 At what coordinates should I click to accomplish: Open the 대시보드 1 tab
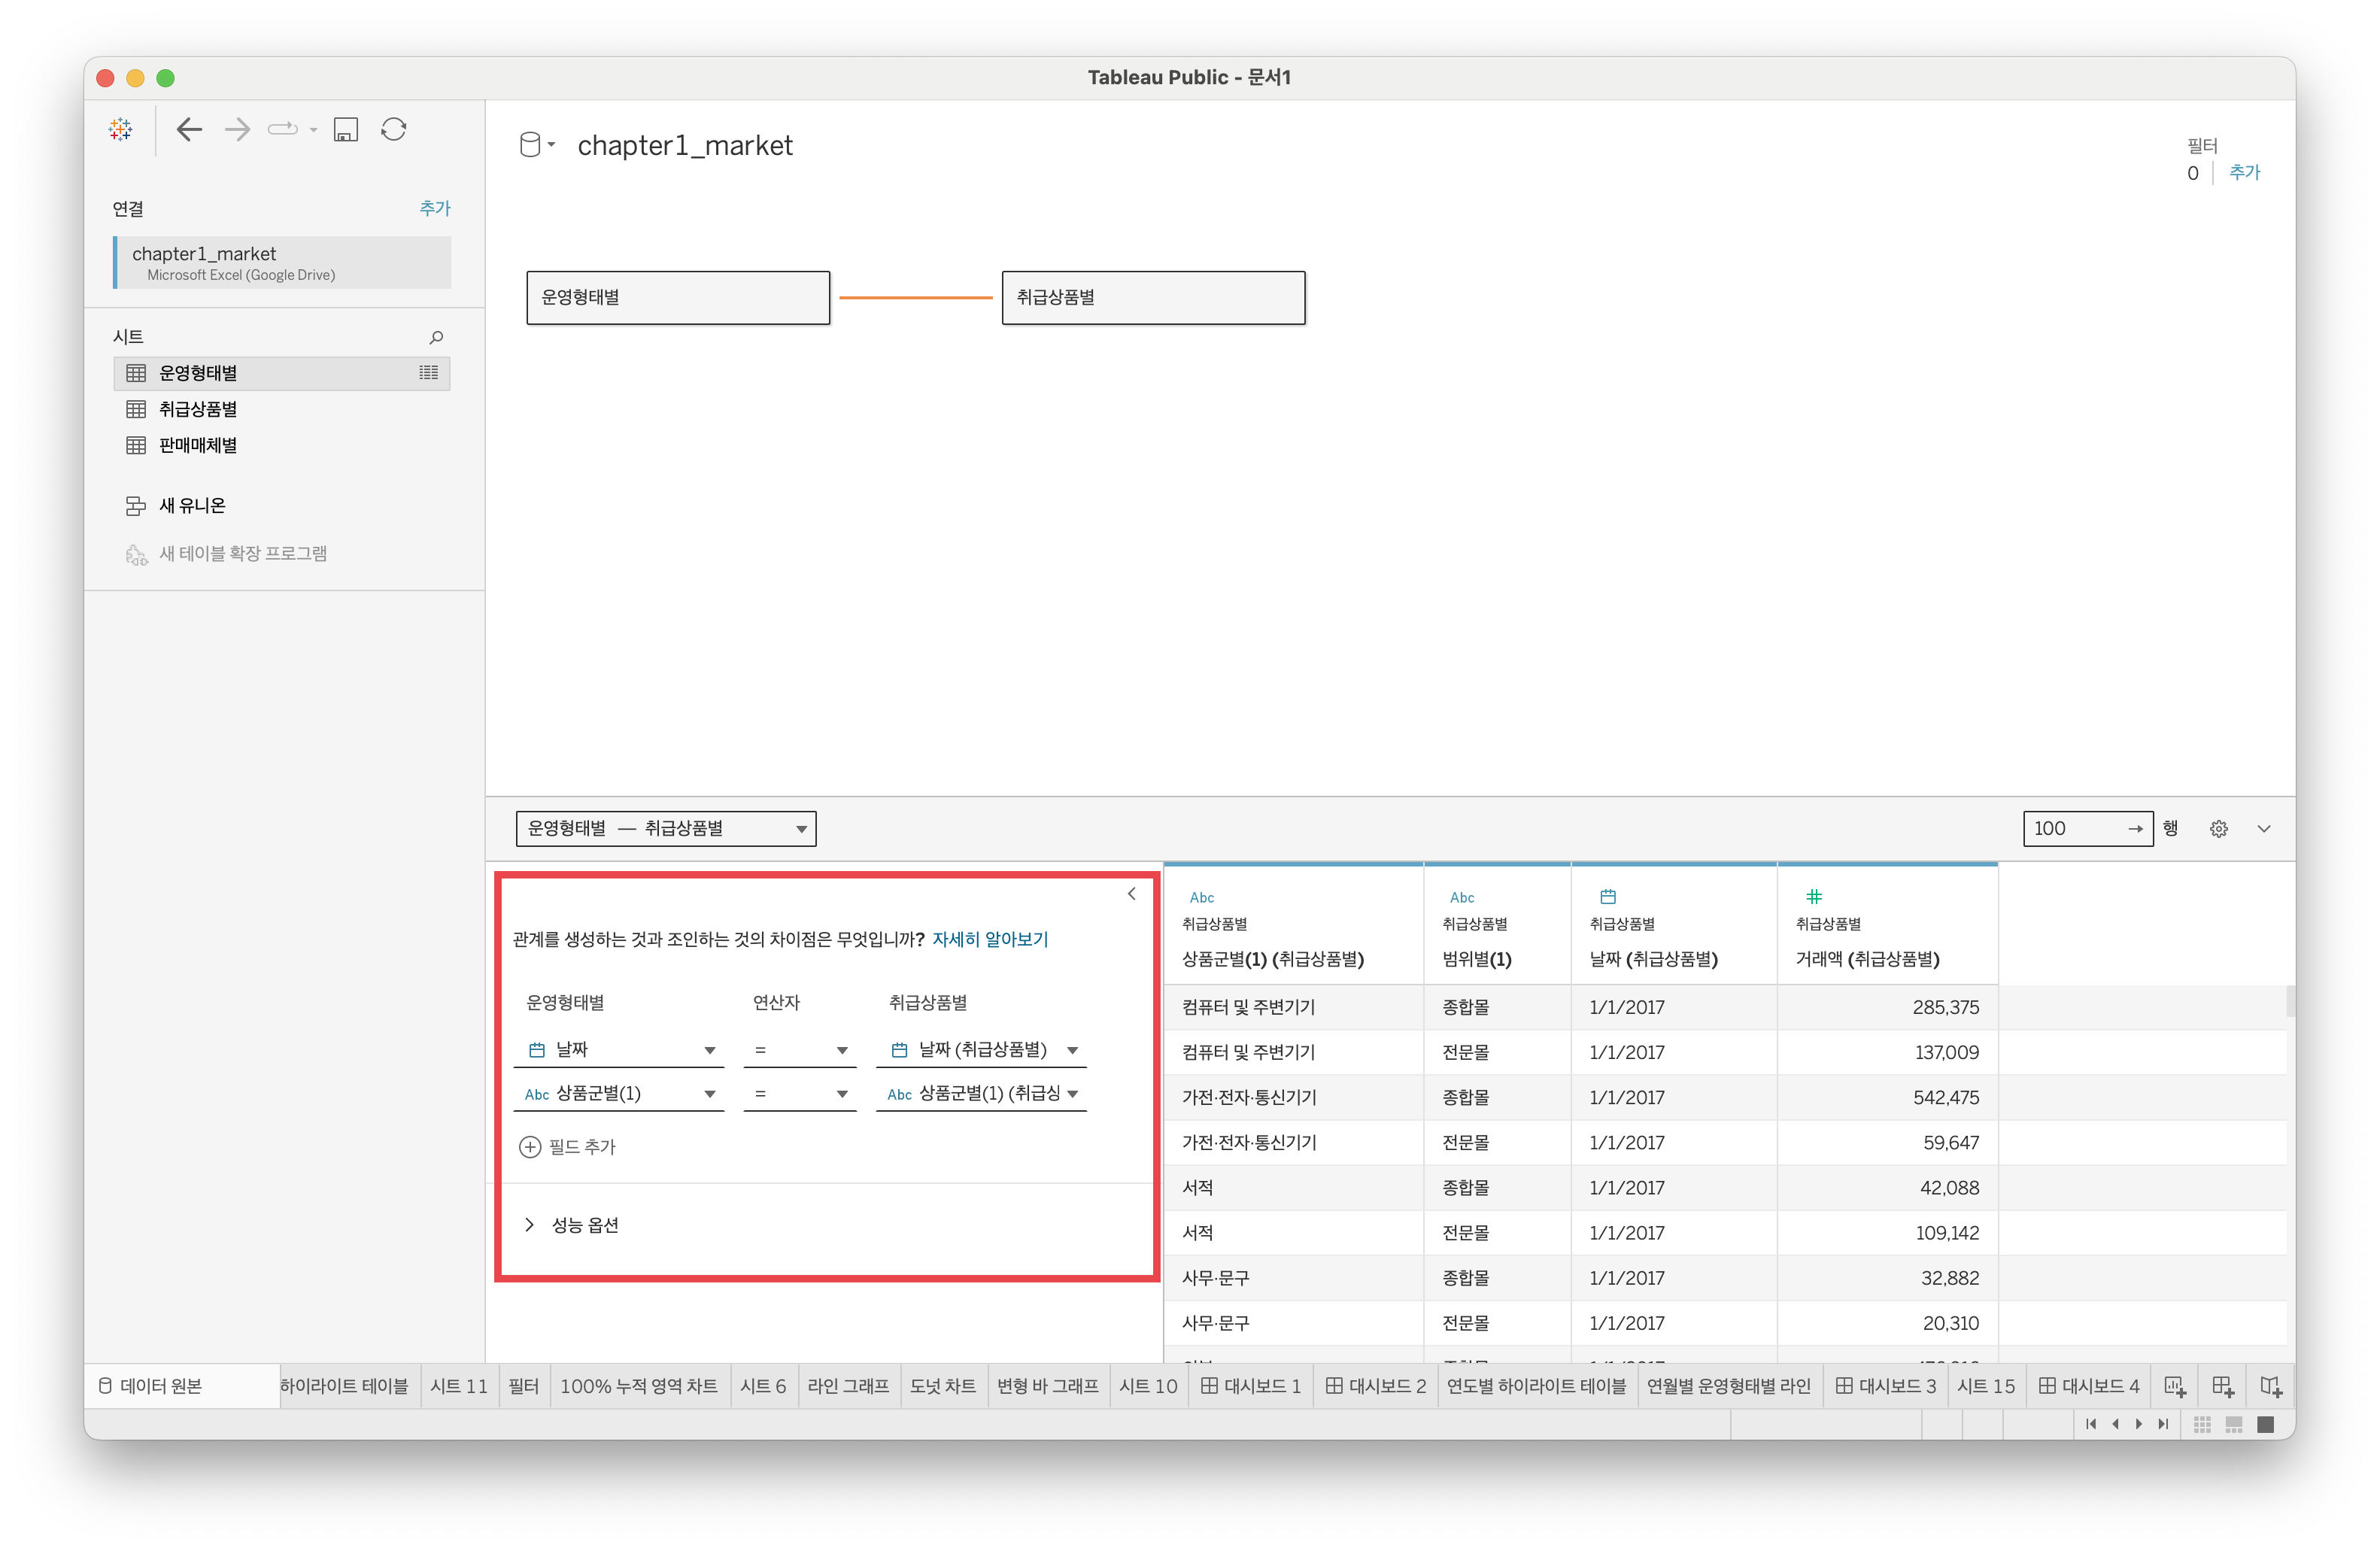(1251, 1386)
